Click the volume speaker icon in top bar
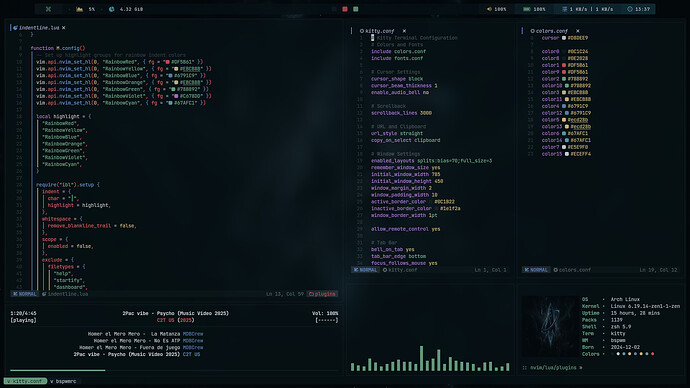The width and height of the screenshot is (690, 388). point(489,9)
